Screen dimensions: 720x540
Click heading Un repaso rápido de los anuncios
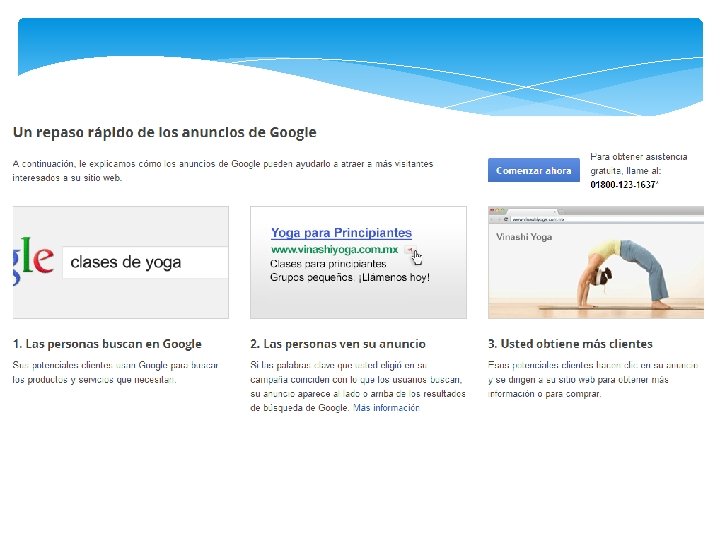click(164, 132)
